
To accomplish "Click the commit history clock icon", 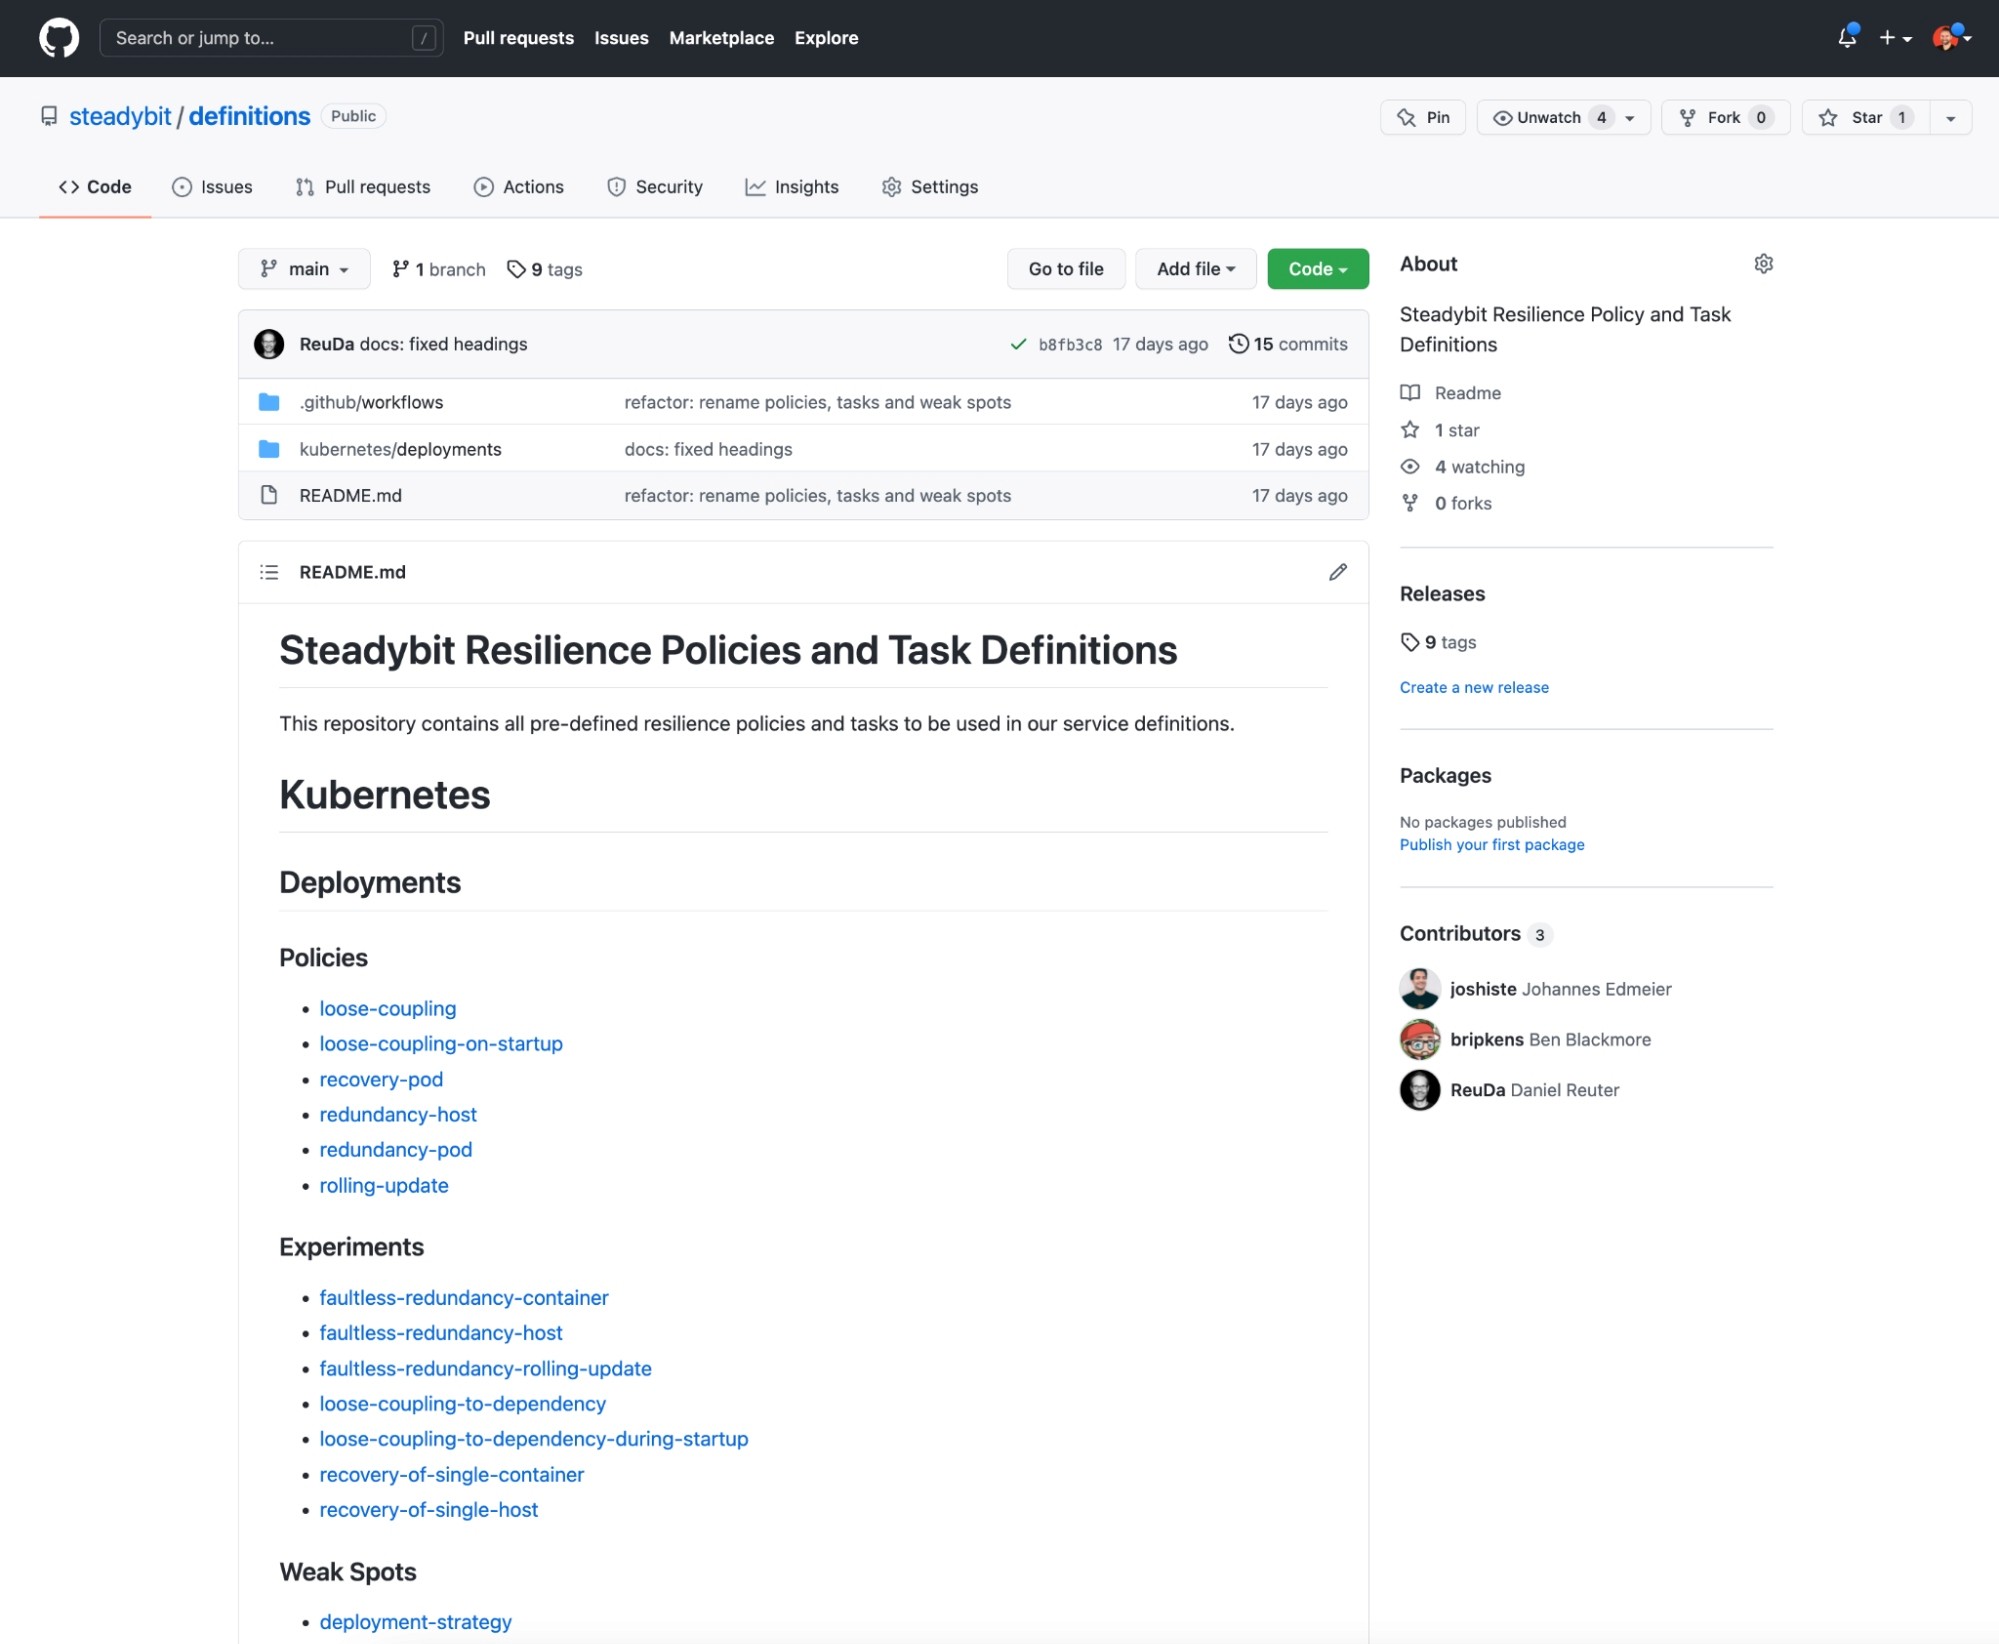I will pos(1238,344).
